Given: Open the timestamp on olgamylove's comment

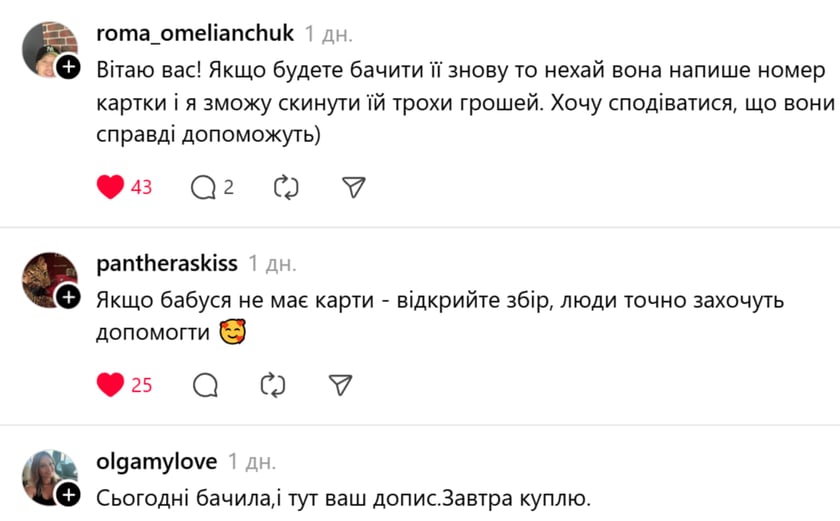Looking at the screenshot, I should coord(251,462).
